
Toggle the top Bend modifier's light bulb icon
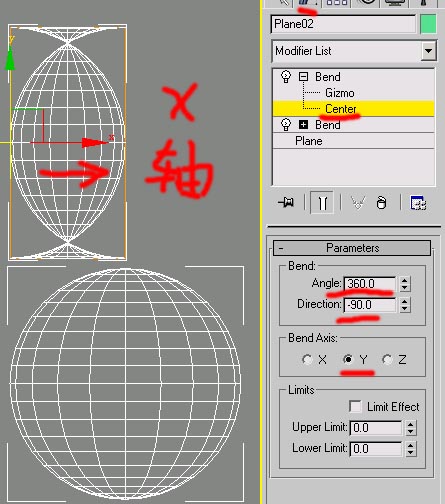(x=286, y=77)
